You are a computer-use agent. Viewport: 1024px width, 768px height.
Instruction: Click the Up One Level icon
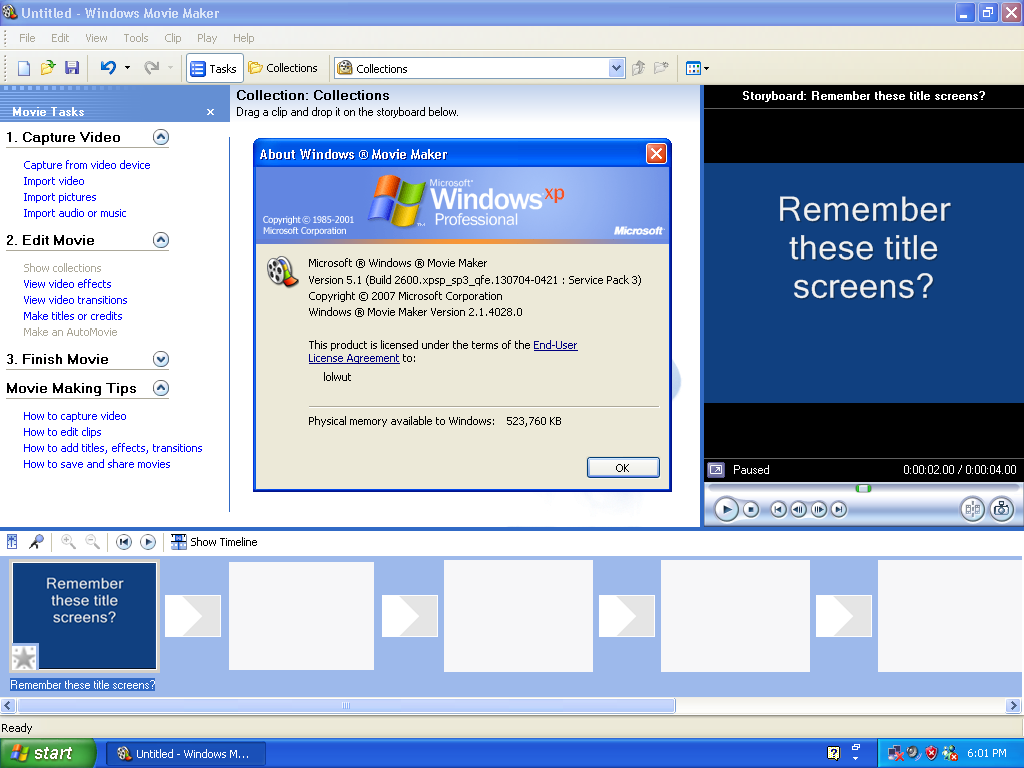pos(639,68)
